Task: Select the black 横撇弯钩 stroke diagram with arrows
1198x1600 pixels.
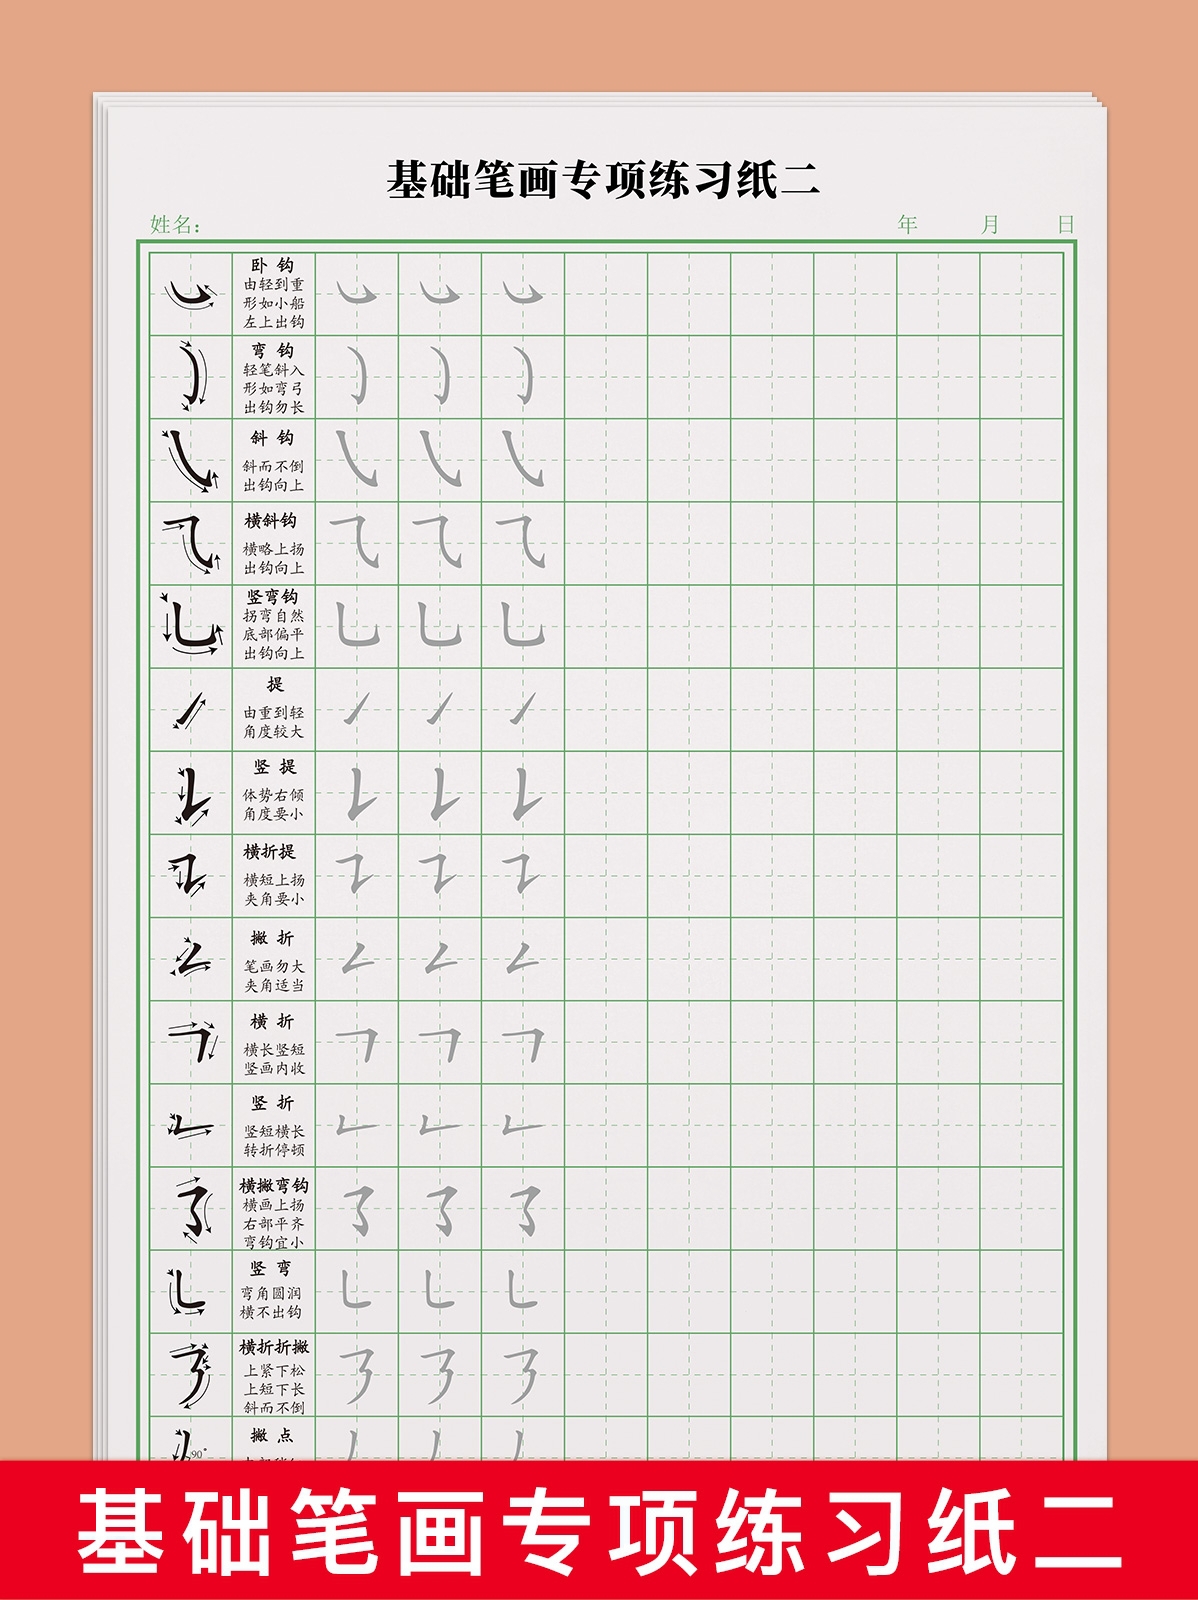Action: (192, 1209)
